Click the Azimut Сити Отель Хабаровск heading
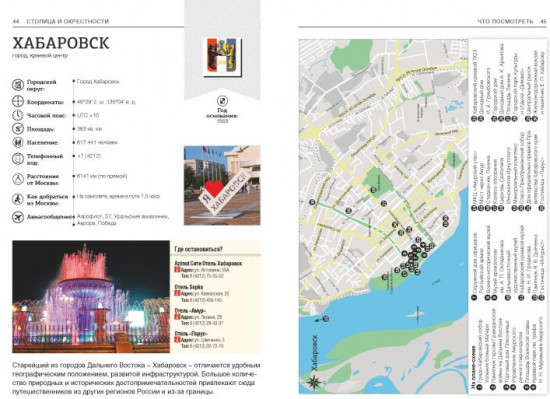This screenshot has height=399, width=550. pos(208,263)
